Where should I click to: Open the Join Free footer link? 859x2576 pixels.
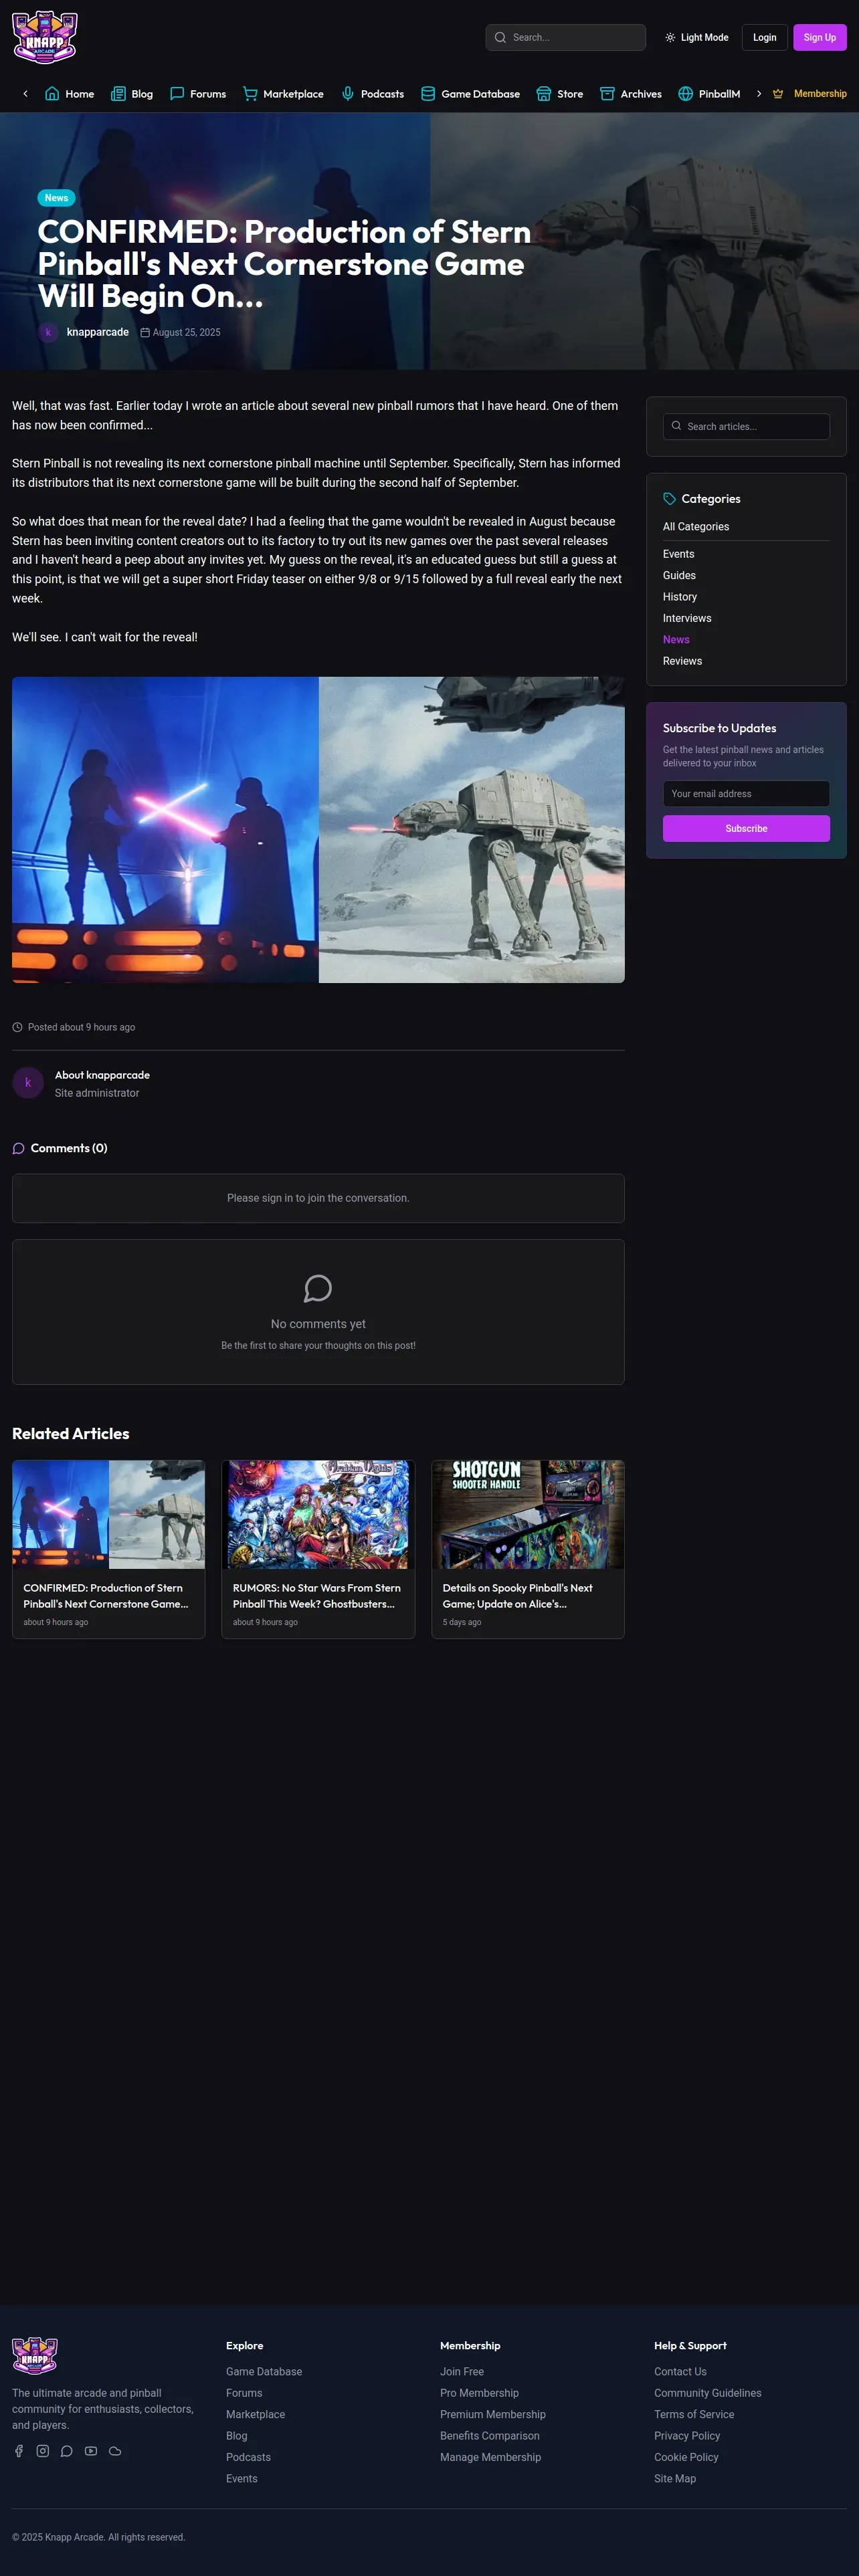462,2372
